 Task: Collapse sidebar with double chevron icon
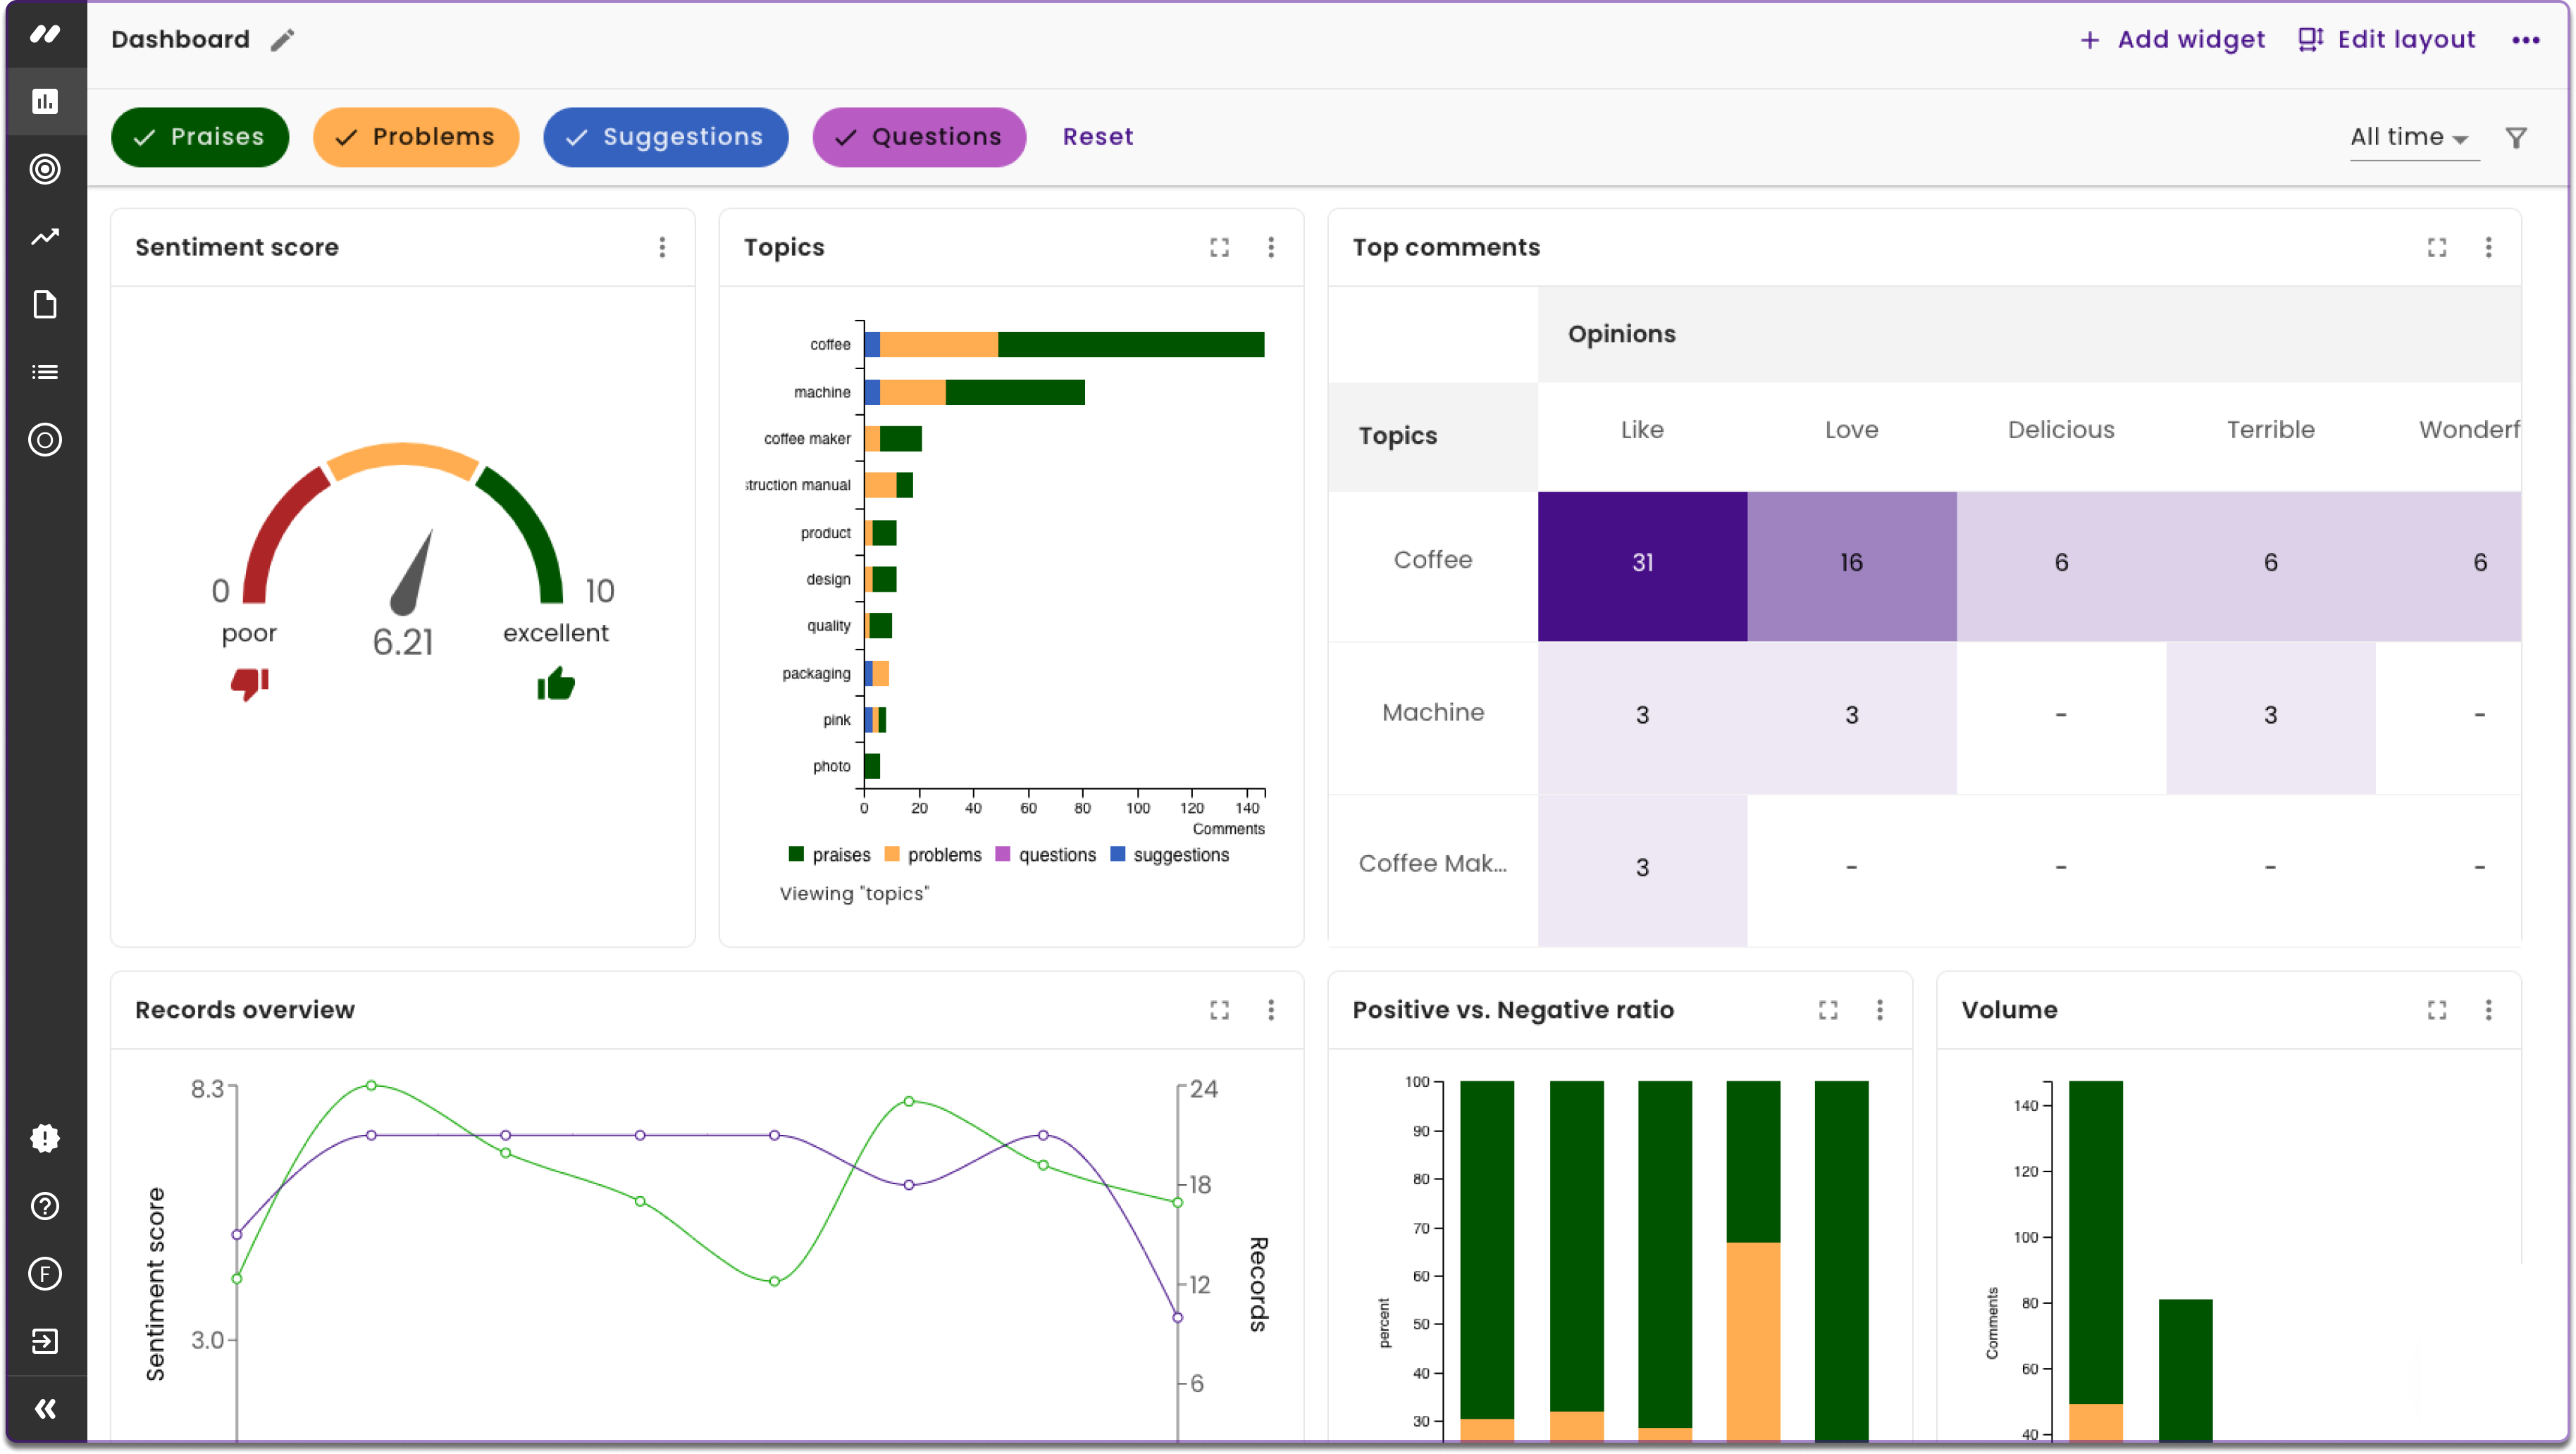coord(45,1408)
